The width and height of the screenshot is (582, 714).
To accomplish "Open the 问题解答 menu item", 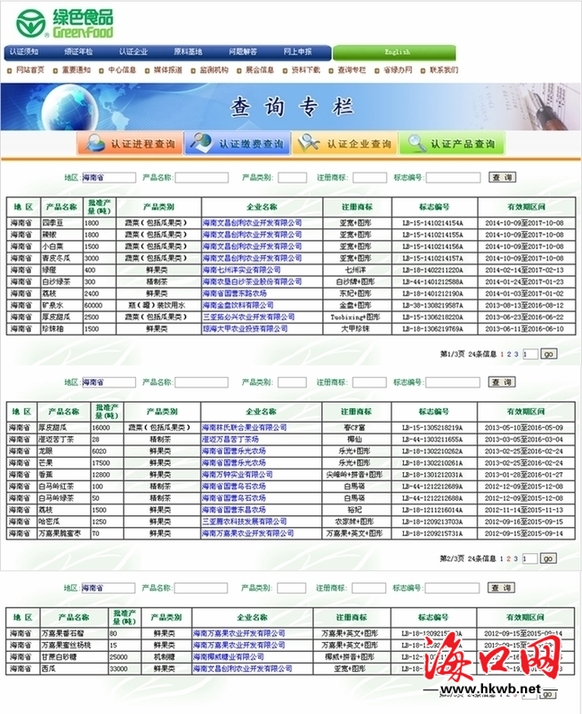I will point(243,52).
